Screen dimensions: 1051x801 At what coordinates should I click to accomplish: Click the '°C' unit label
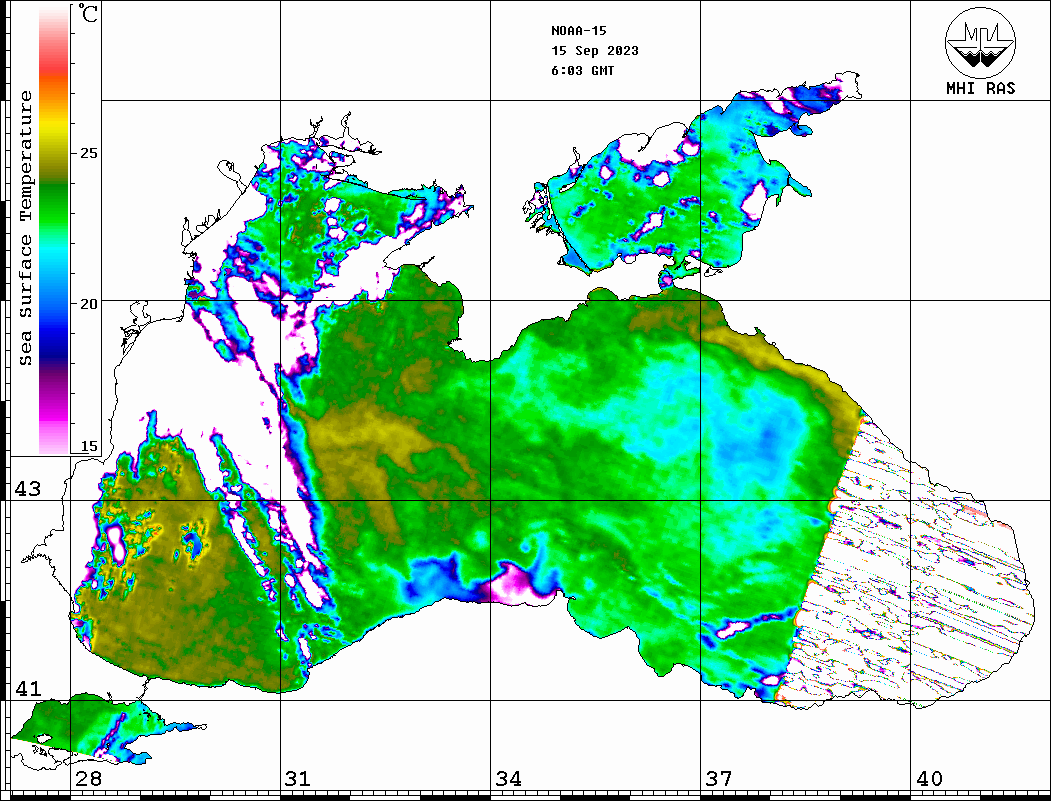point(88,13)
